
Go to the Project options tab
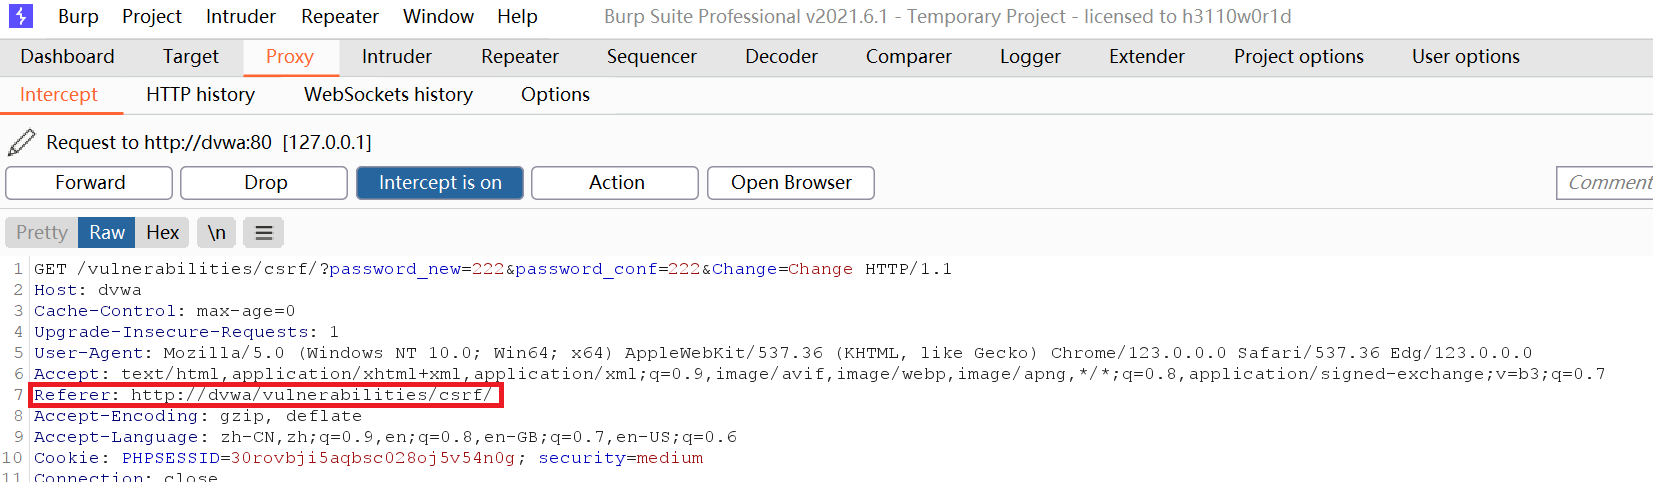(1298, 57)
